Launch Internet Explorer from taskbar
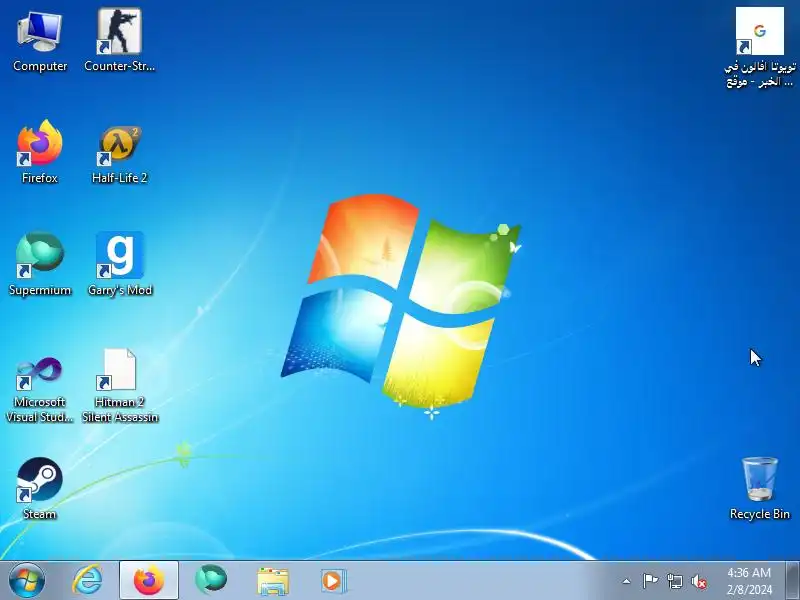Screen dimensions: 800x600 point(87,581)
